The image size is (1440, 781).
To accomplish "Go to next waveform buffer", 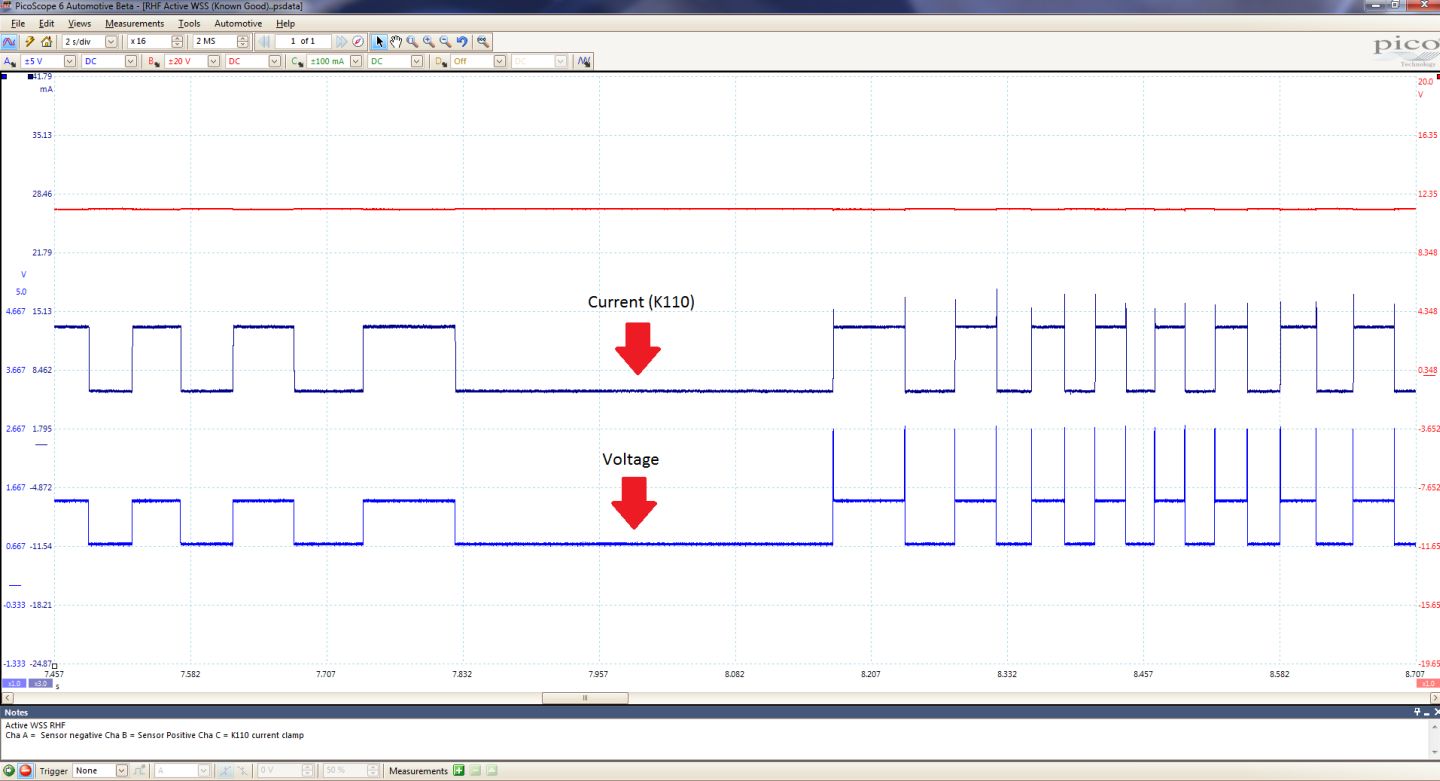I will point(341,42).
